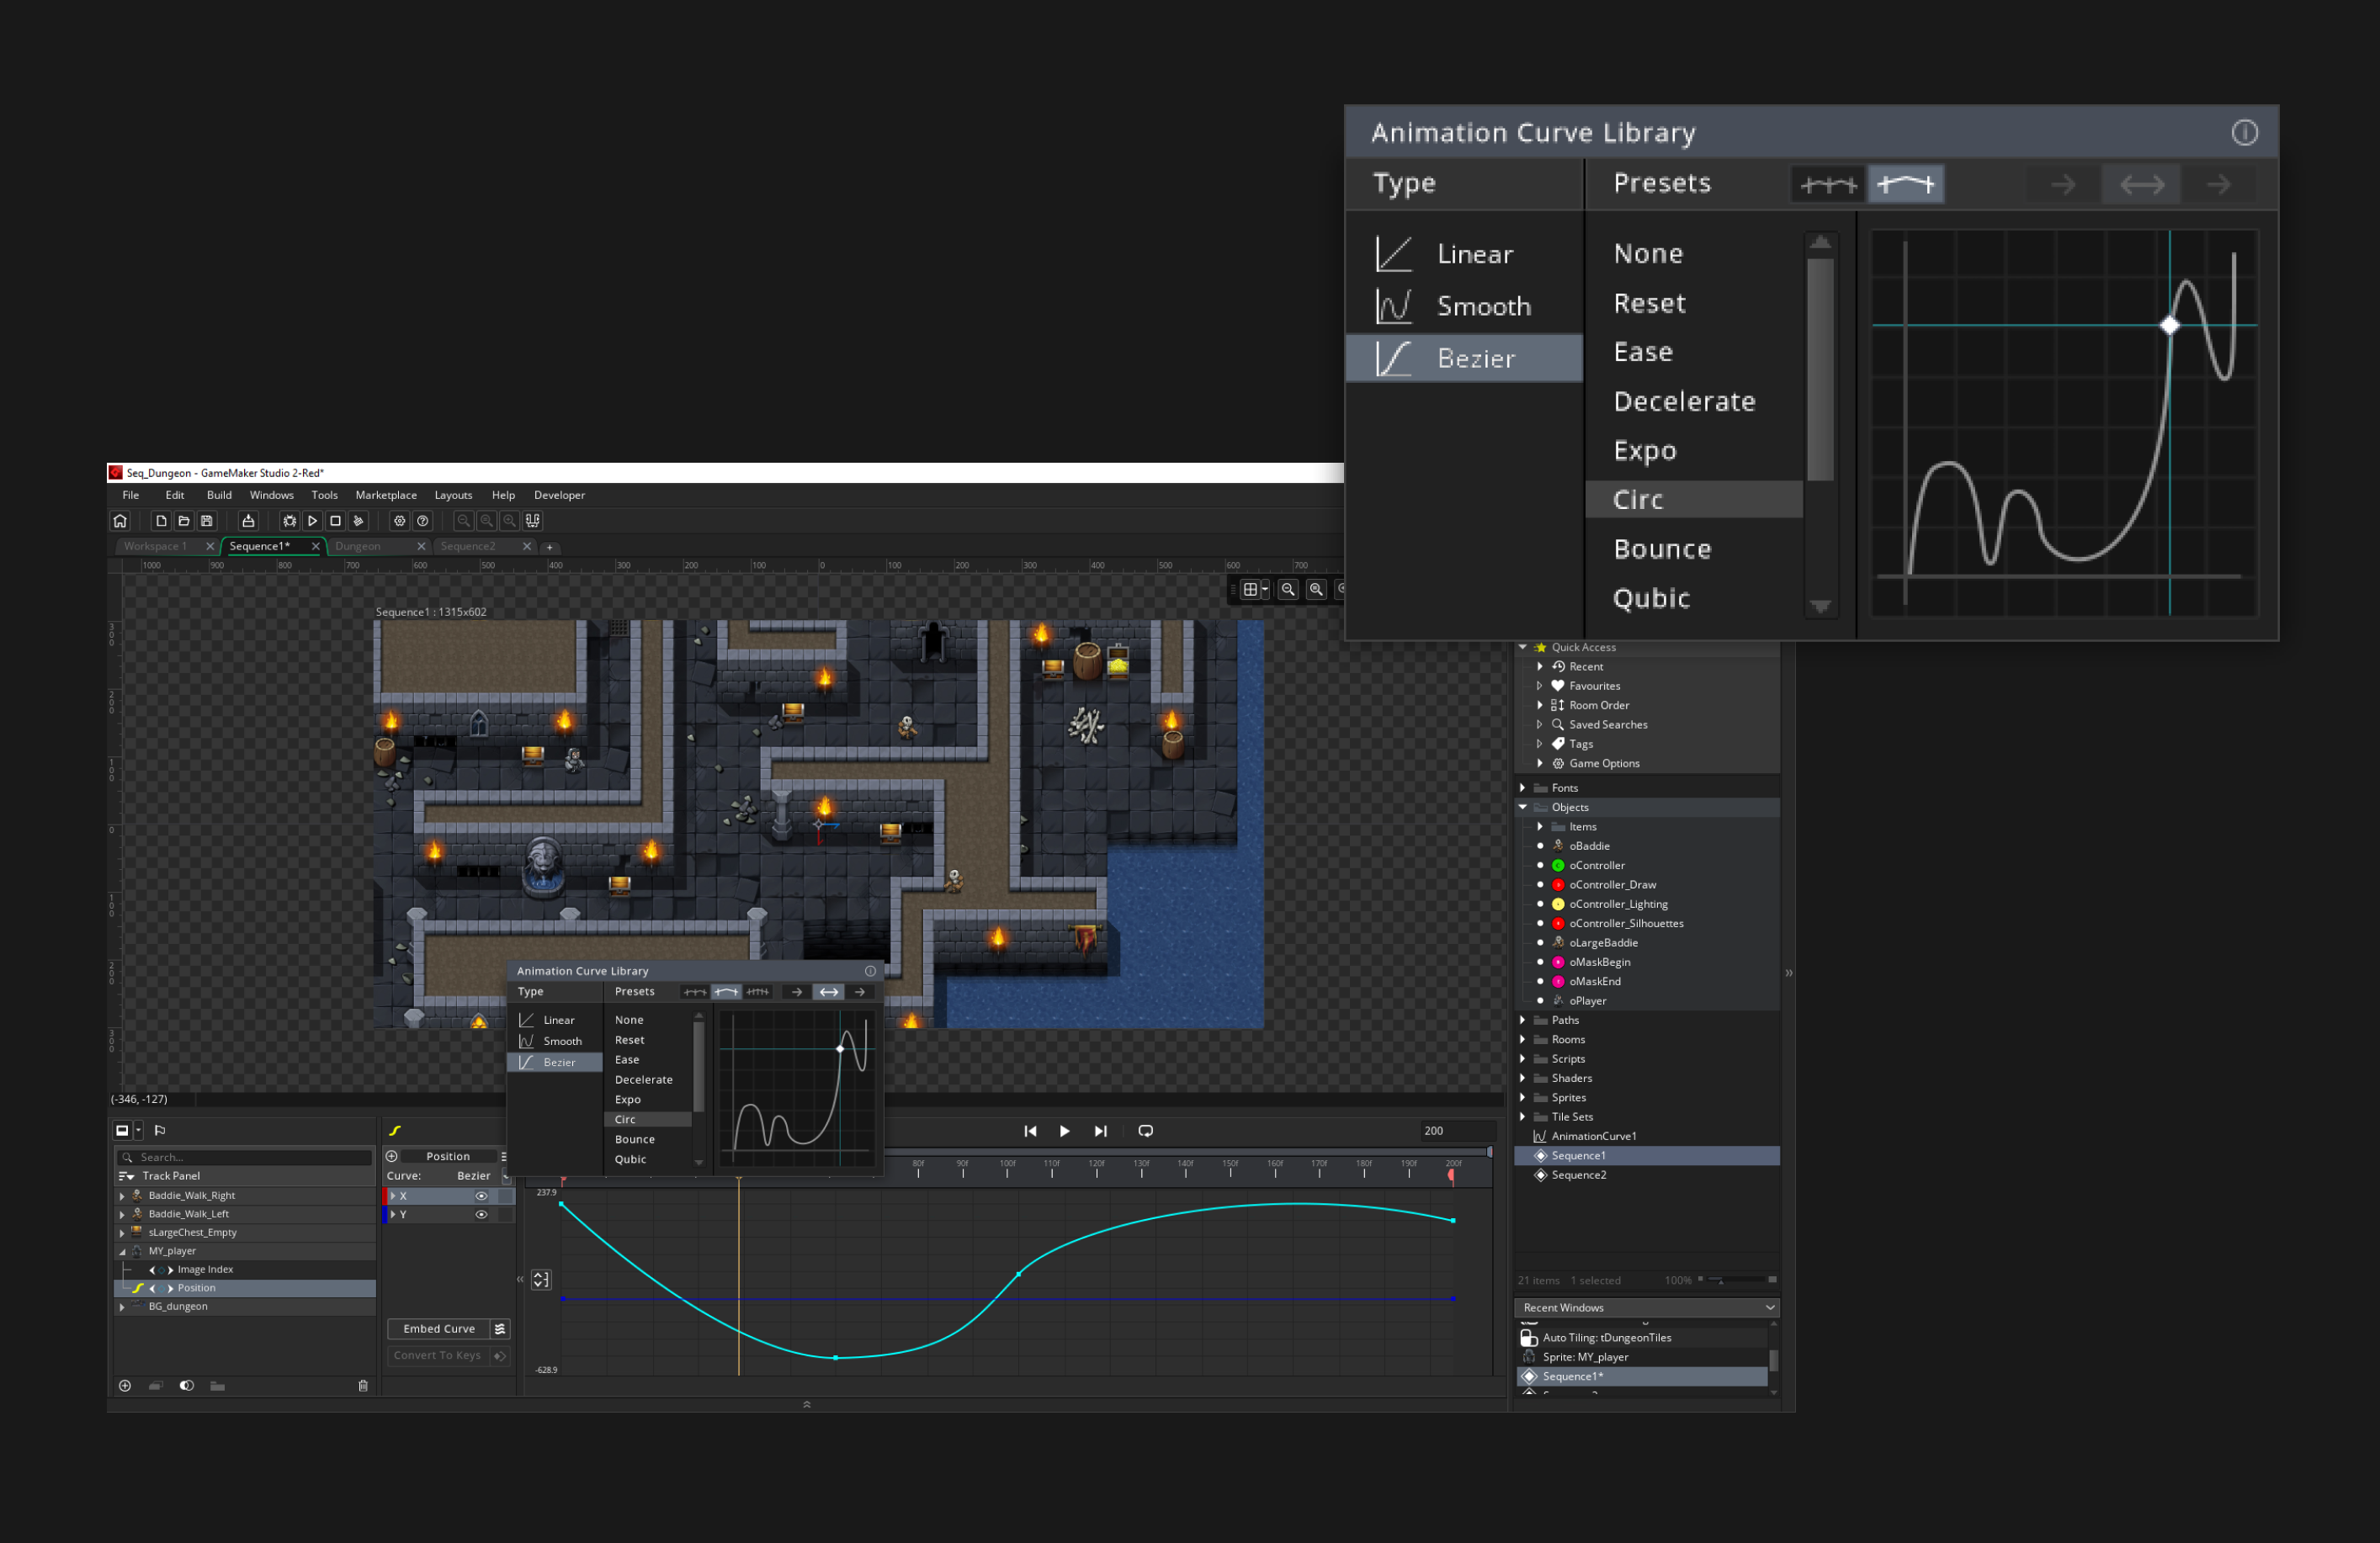Toggle the loop playback button
2380x1543 pixels.
[x=1146, y=1131]
